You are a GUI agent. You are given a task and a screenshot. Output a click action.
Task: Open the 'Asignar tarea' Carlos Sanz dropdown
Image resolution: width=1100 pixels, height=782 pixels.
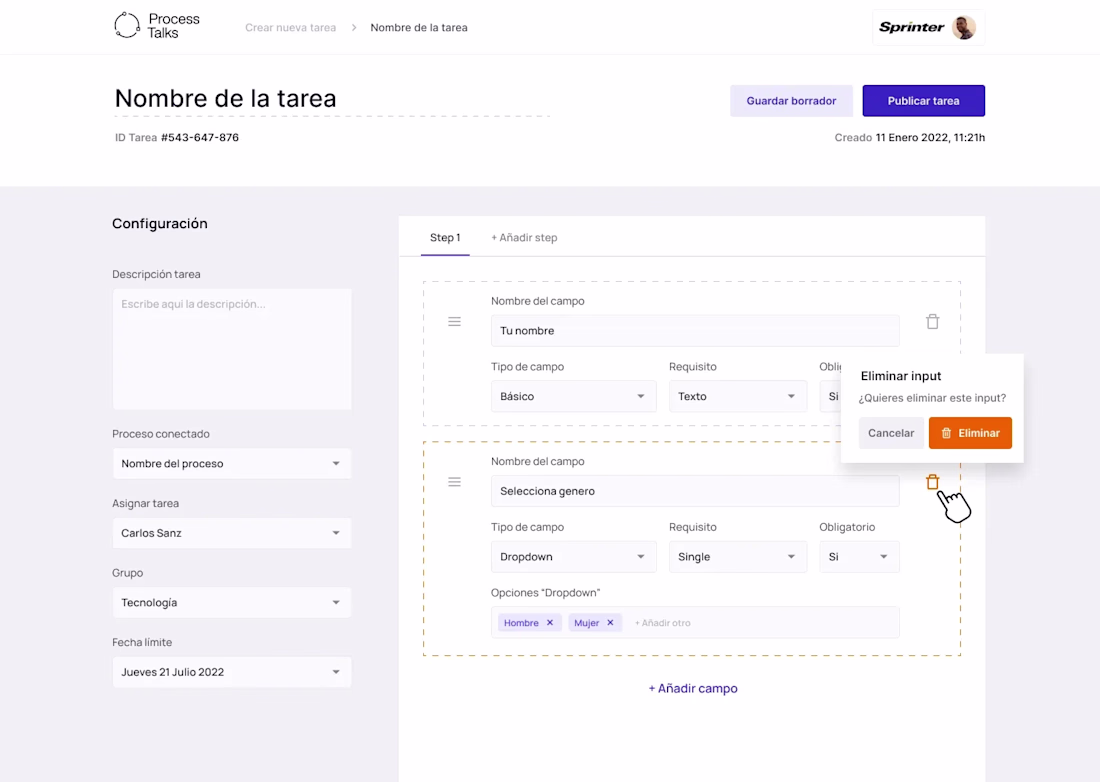coord(232,533)
